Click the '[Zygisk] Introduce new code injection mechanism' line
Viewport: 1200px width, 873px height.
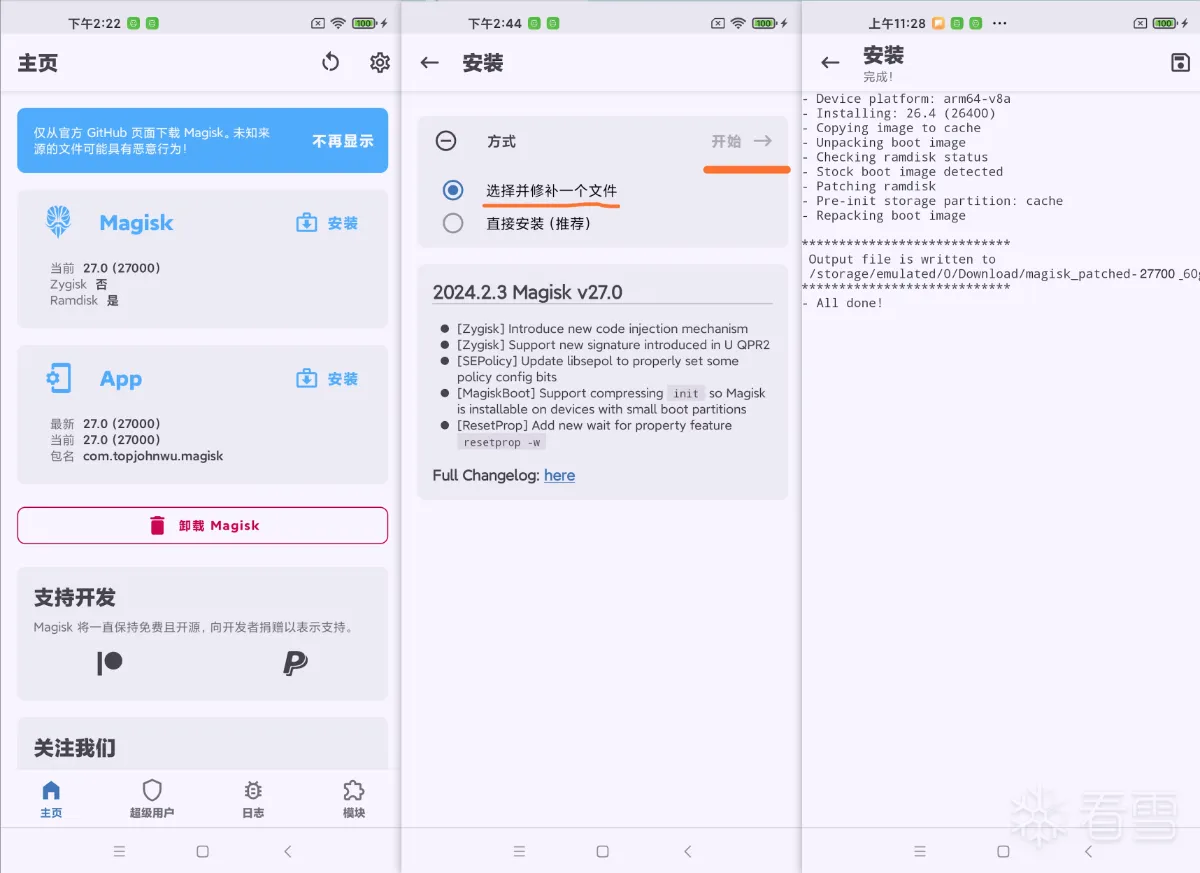pyautogui.click(x=603, y=329)
